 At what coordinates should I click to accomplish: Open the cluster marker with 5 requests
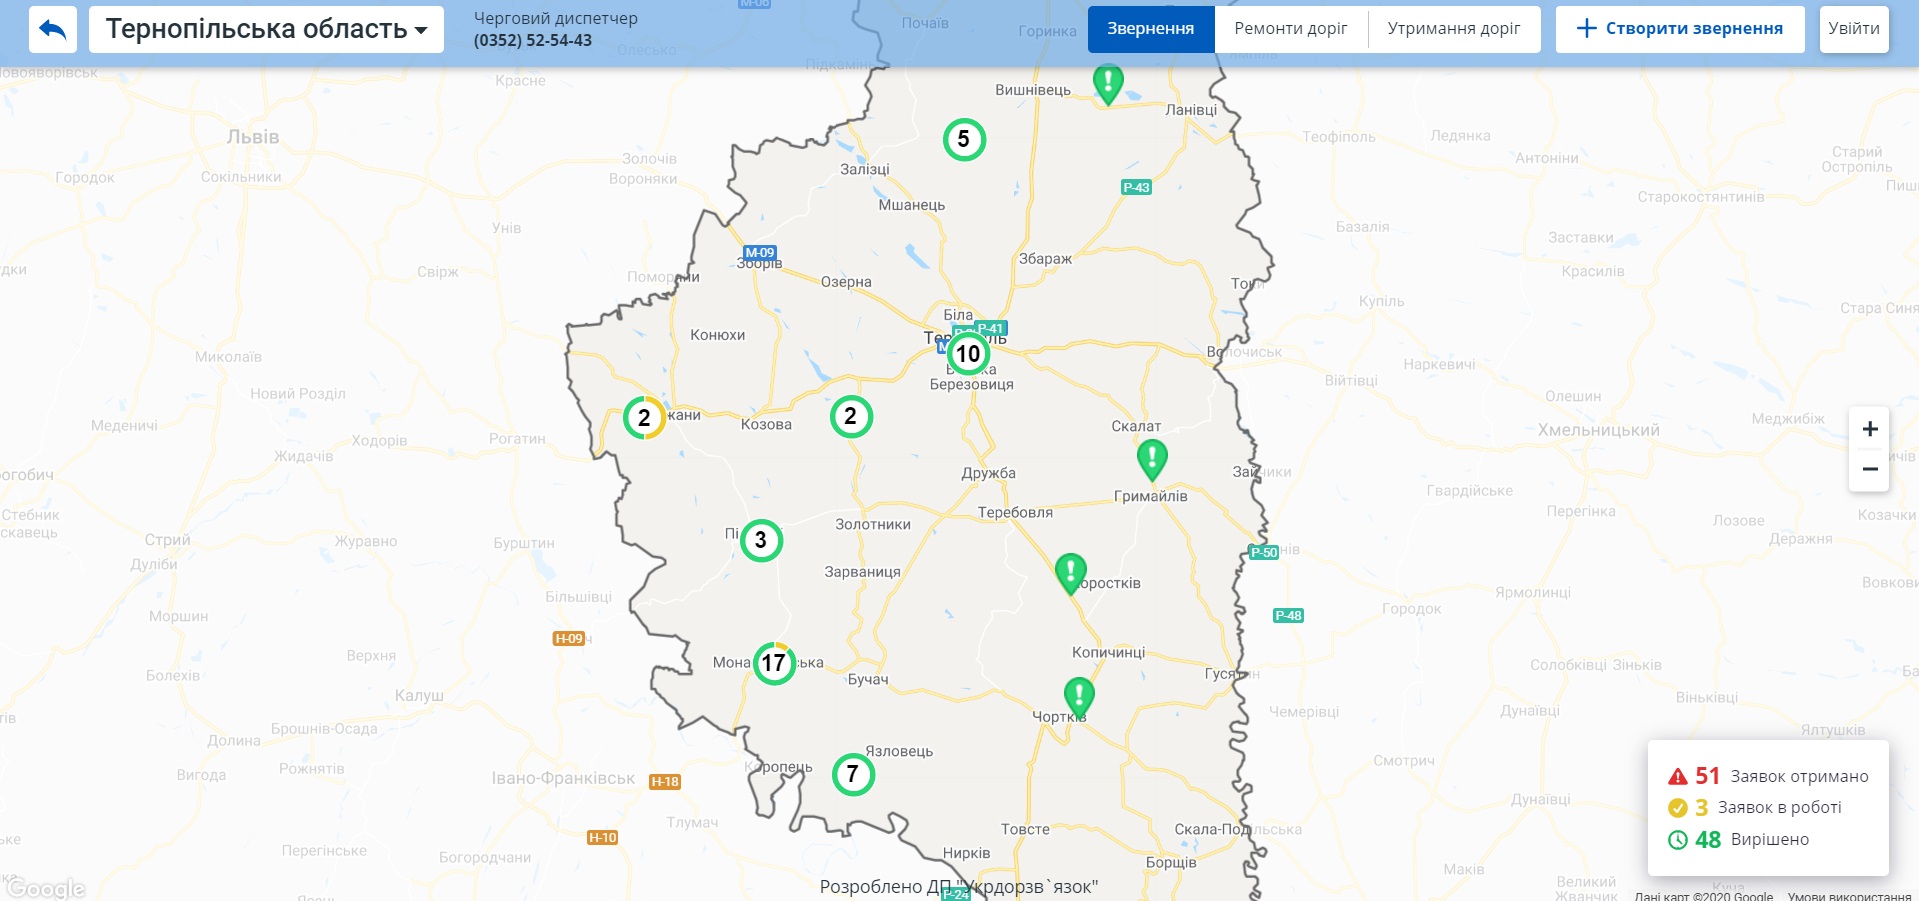coord(964,139)
